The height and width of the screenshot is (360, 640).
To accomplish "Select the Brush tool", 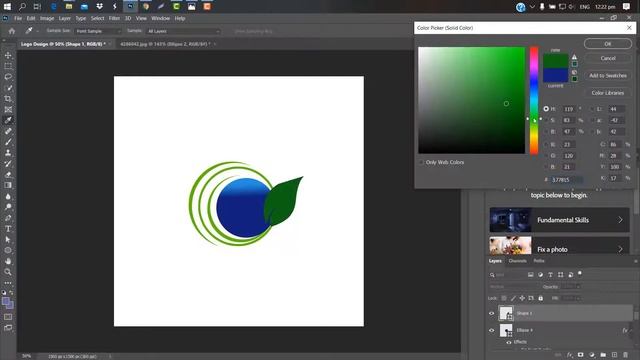I will (8, 142).
